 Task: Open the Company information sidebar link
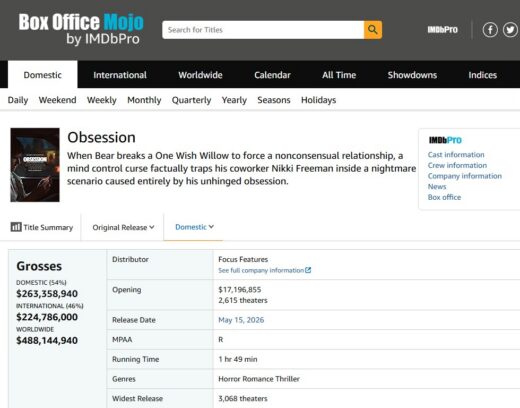(x=465, y=176)
